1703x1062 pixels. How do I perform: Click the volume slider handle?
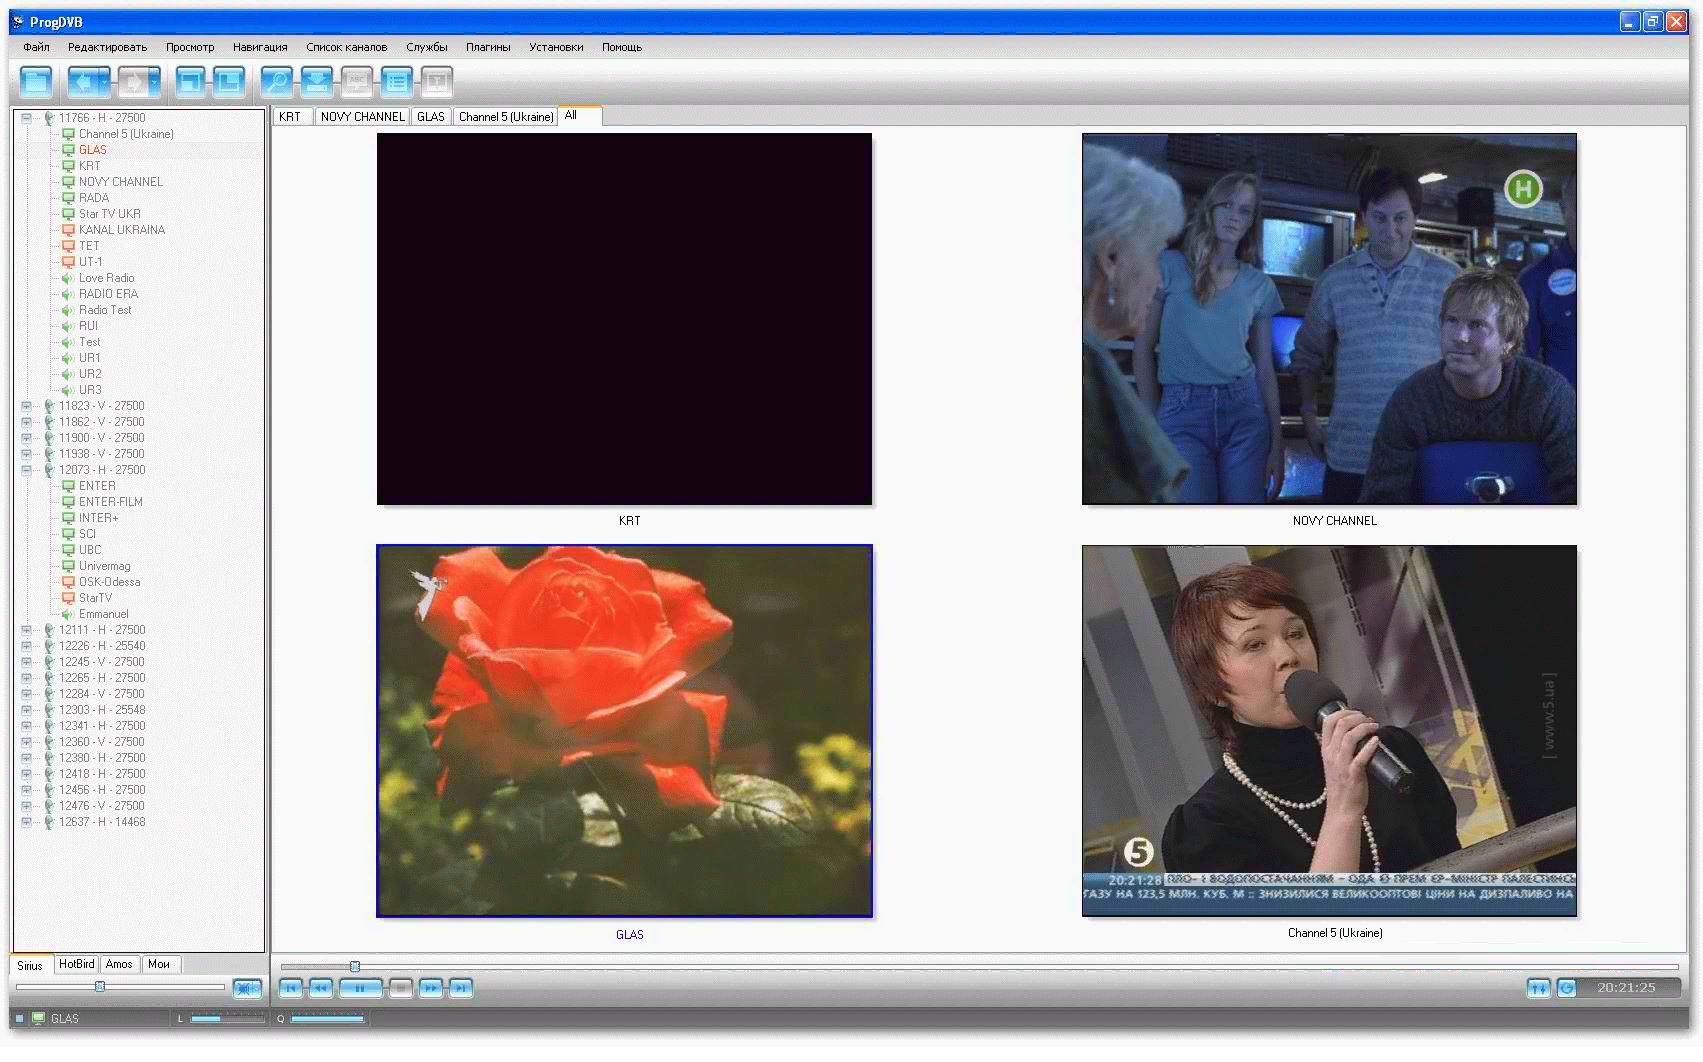pos(100,987)
